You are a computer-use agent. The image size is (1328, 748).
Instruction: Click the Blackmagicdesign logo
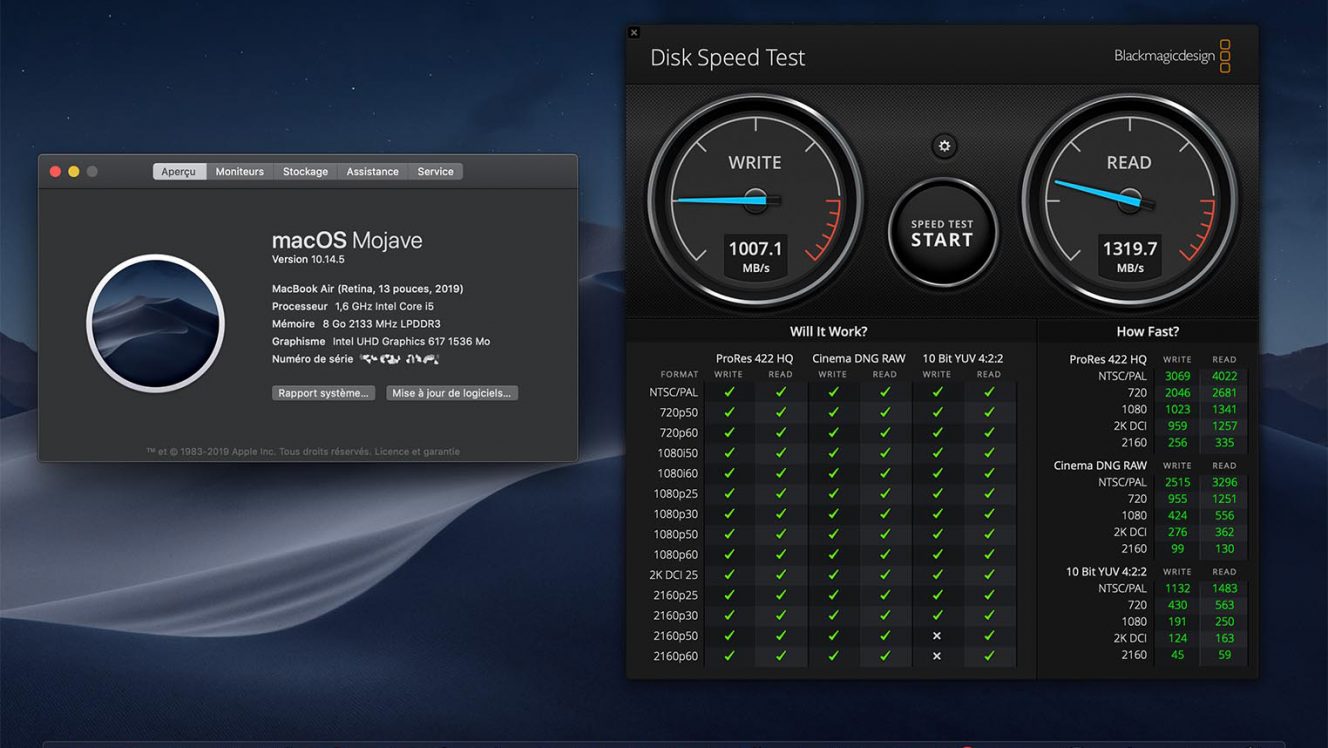point(1172,56)
